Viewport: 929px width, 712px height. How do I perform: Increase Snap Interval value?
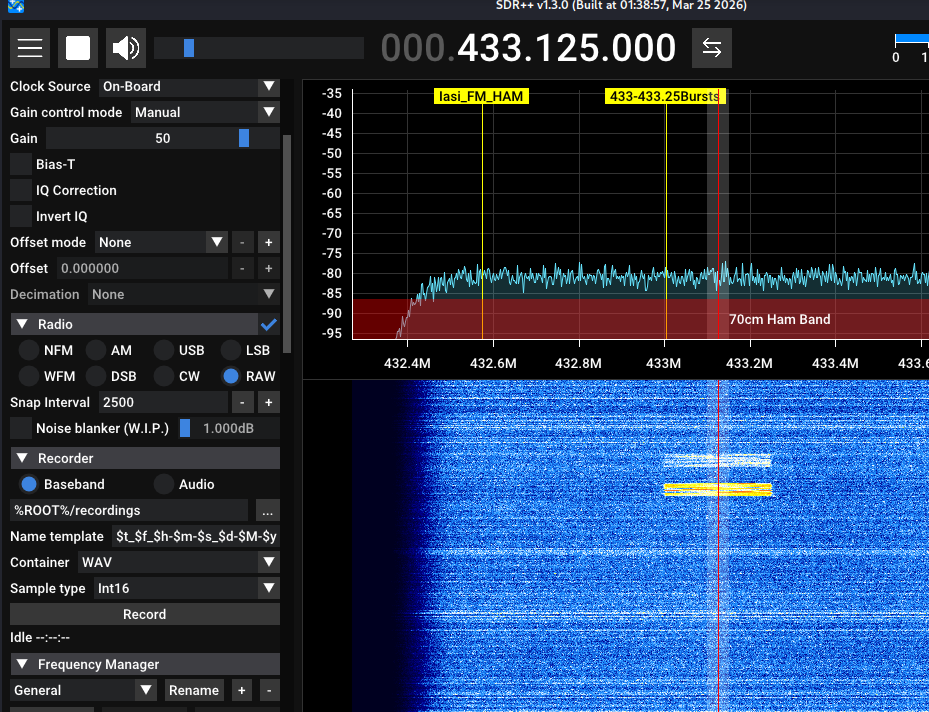(x=268, y=403)
